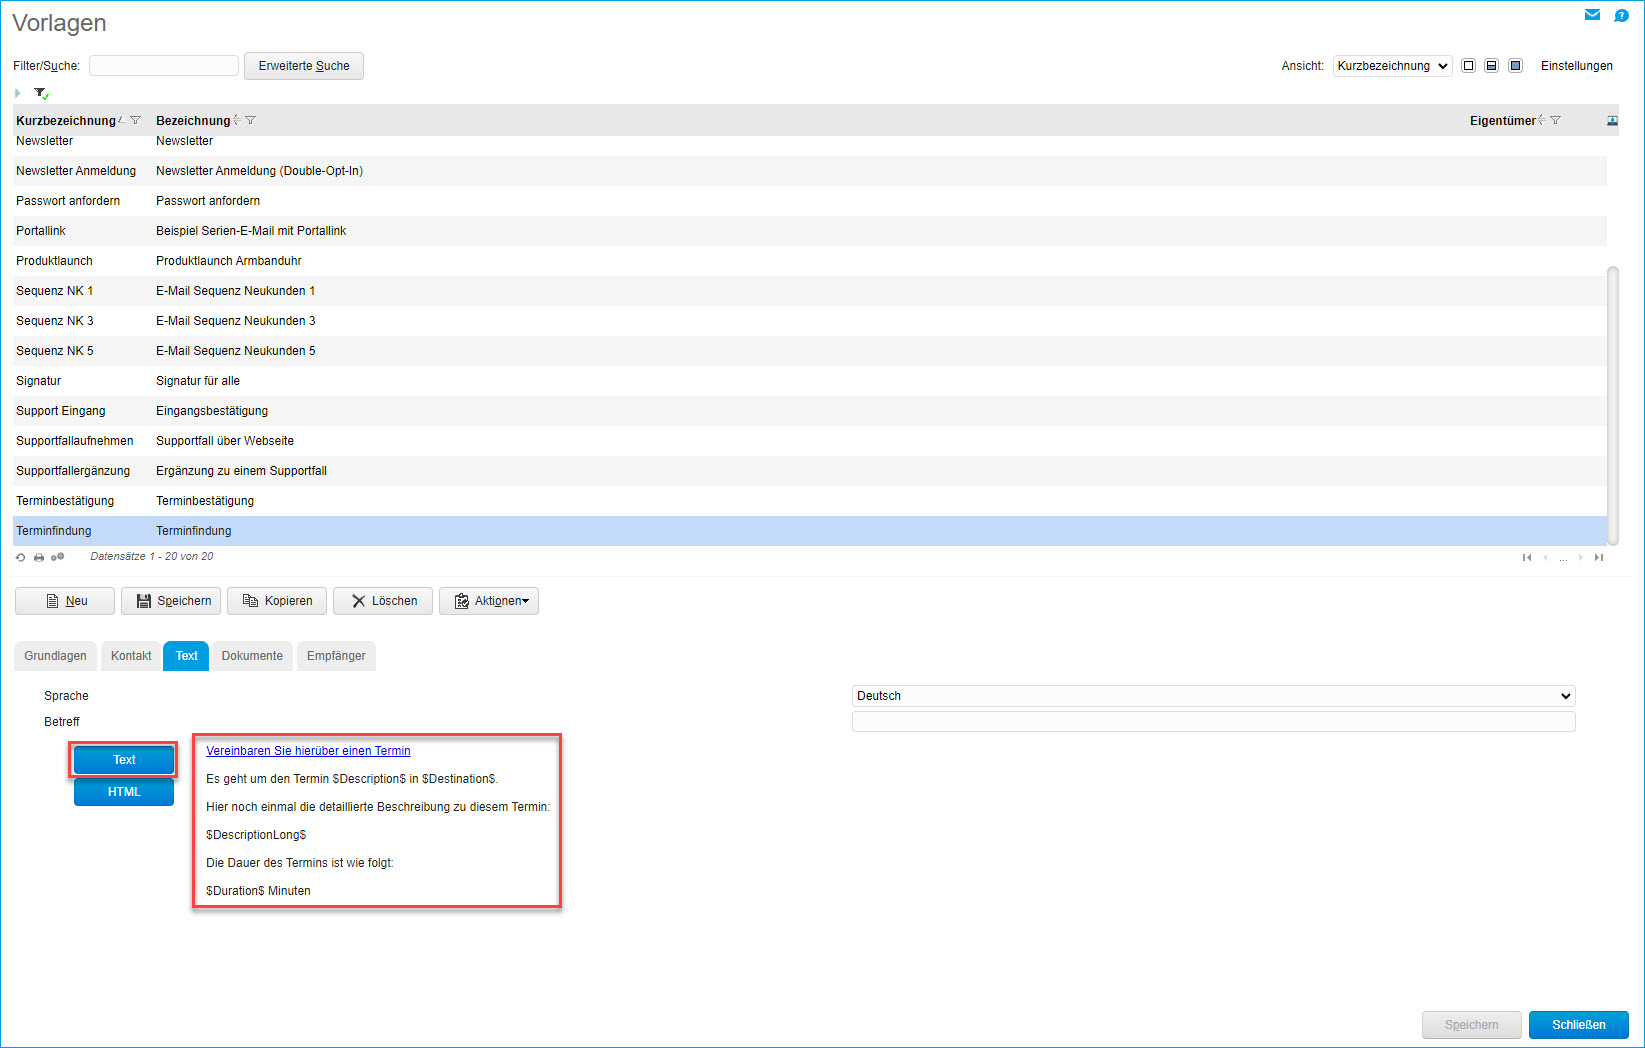Go to the previous page of records
The width and height of the screenshot is (1645, 1048).
[1545, 557]
